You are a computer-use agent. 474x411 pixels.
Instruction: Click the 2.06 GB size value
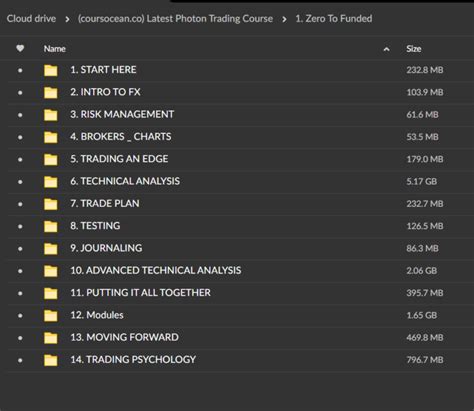pos(422,271)
